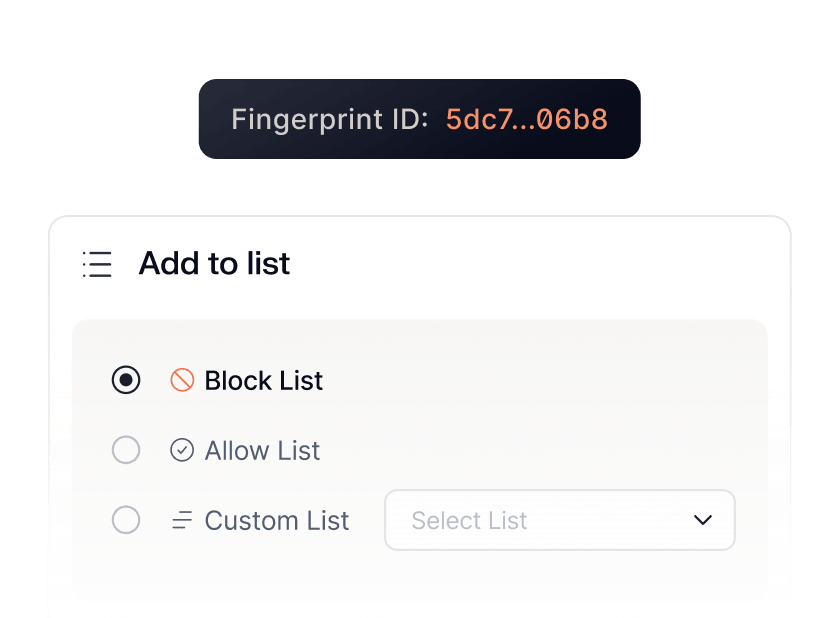Select the Custom List radio button
838x618 pixels.
pos(126,521)
